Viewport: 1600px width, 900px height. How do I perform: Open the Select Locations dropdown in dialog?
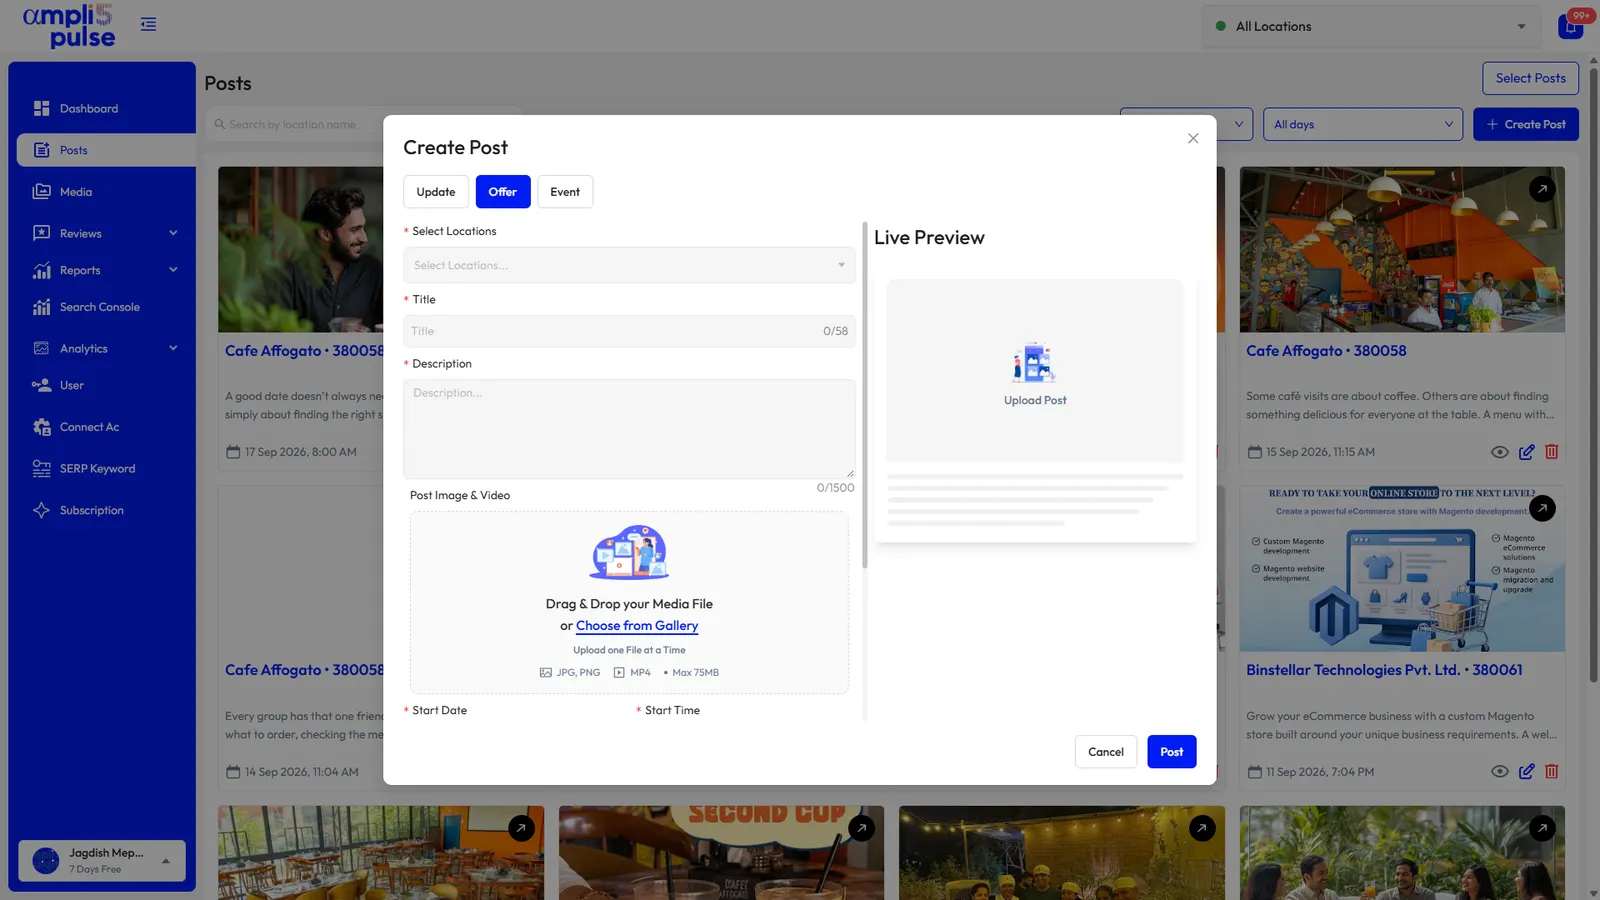coord(630,265)
